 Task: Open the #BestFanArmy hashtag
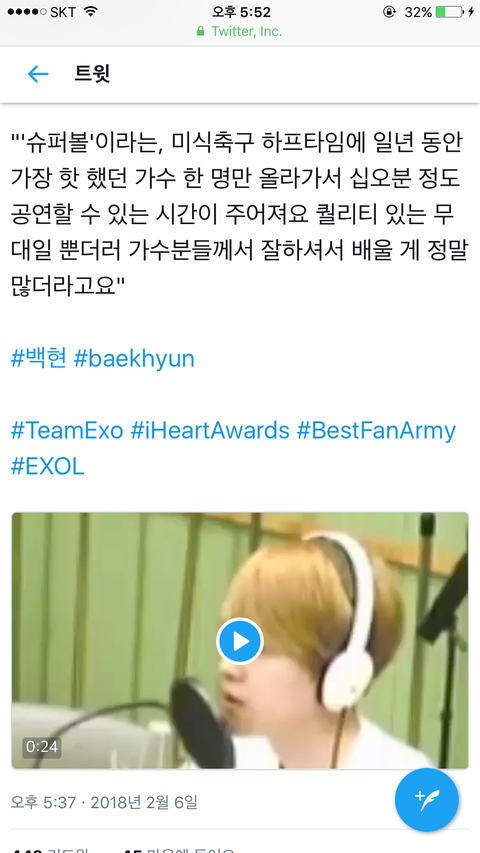tap(376, 431)
